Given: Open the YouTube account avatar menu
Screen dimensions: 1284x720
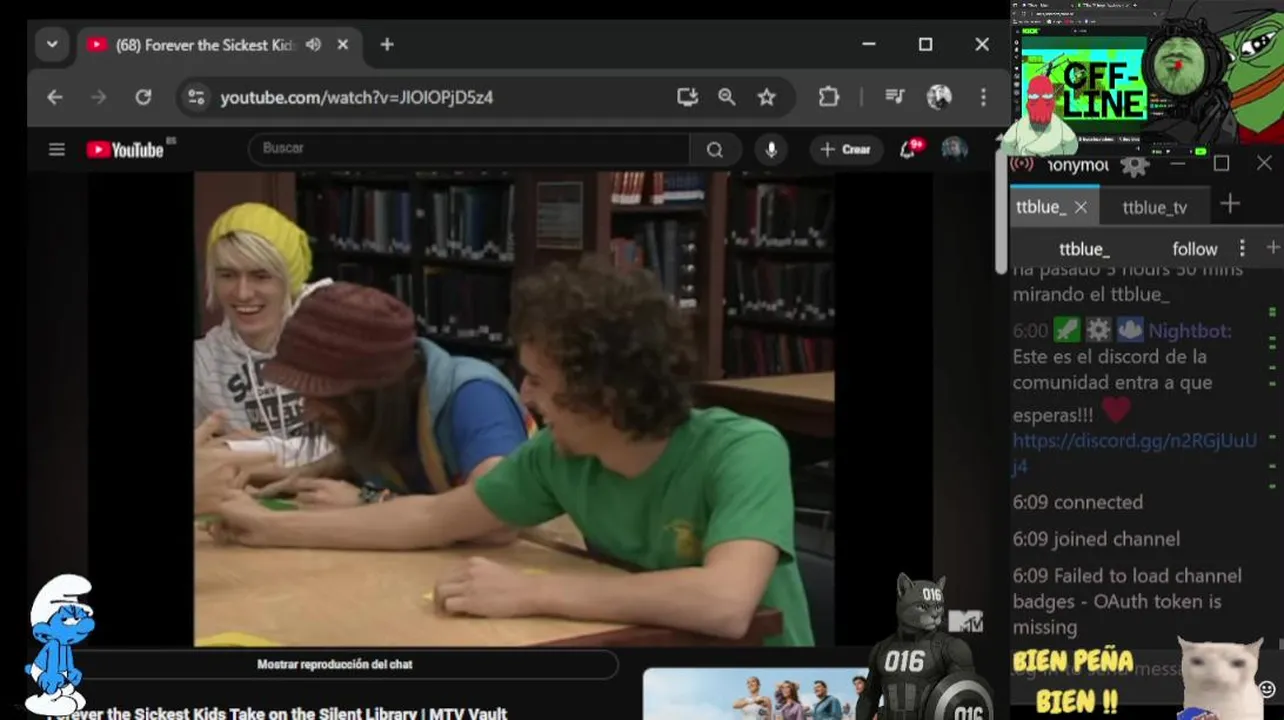Looking at the screenshot, I should pyautogui.click(x=955, y=149).
